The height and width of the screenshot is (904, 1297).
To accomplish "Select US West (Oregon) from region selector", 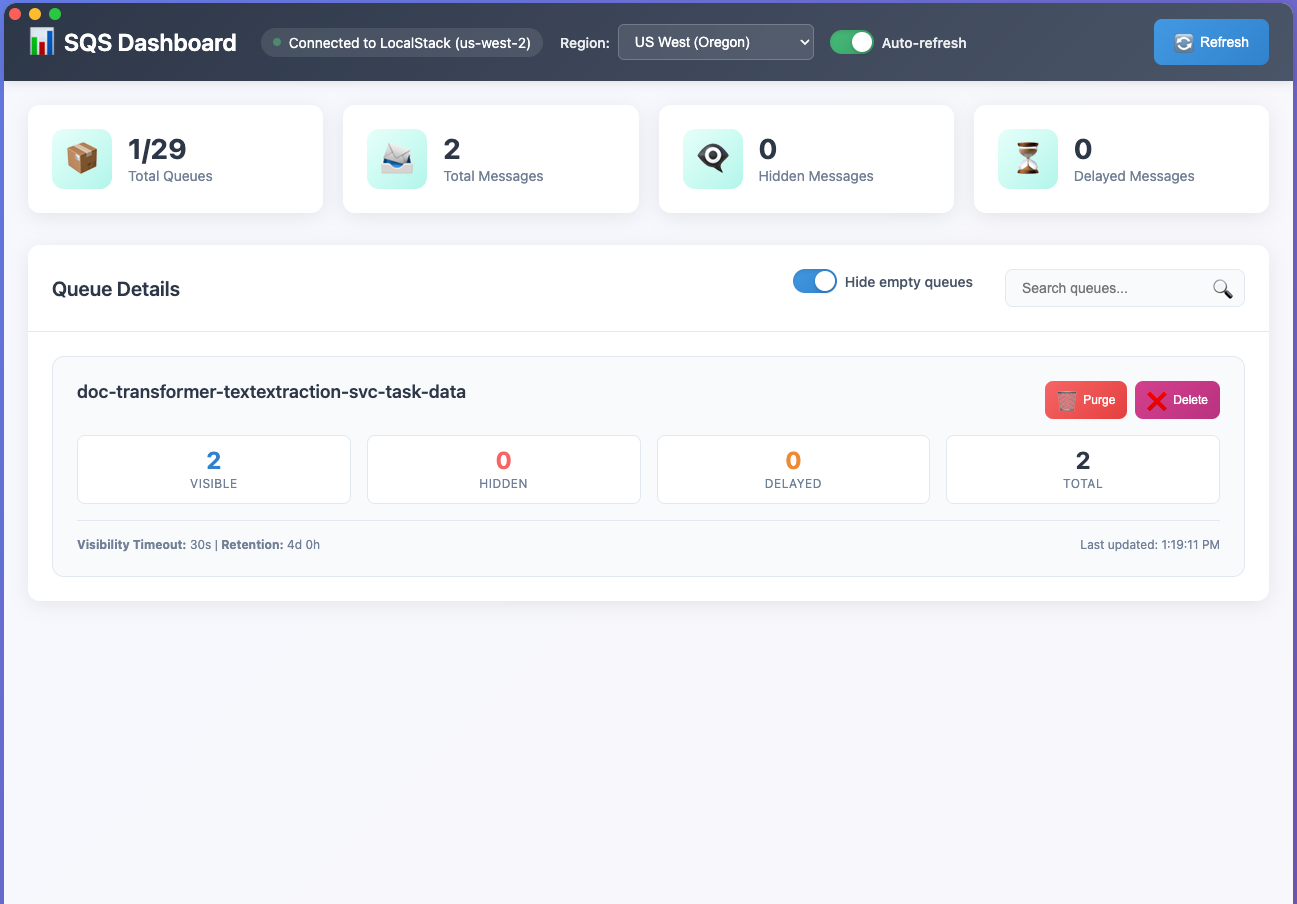I will (x=715, y=42).
